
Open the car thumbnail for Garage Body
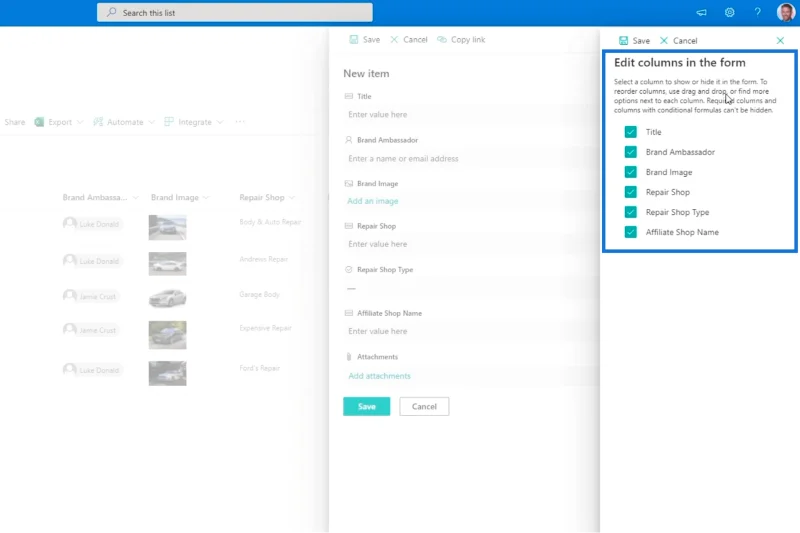click(167, 298)
